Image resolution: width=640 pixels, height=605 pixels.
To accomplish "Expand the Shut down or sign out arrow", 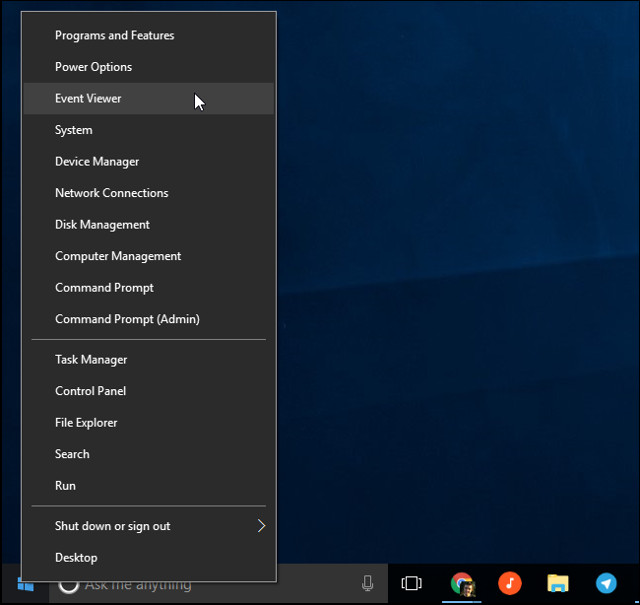I will [x=261, y=526].
